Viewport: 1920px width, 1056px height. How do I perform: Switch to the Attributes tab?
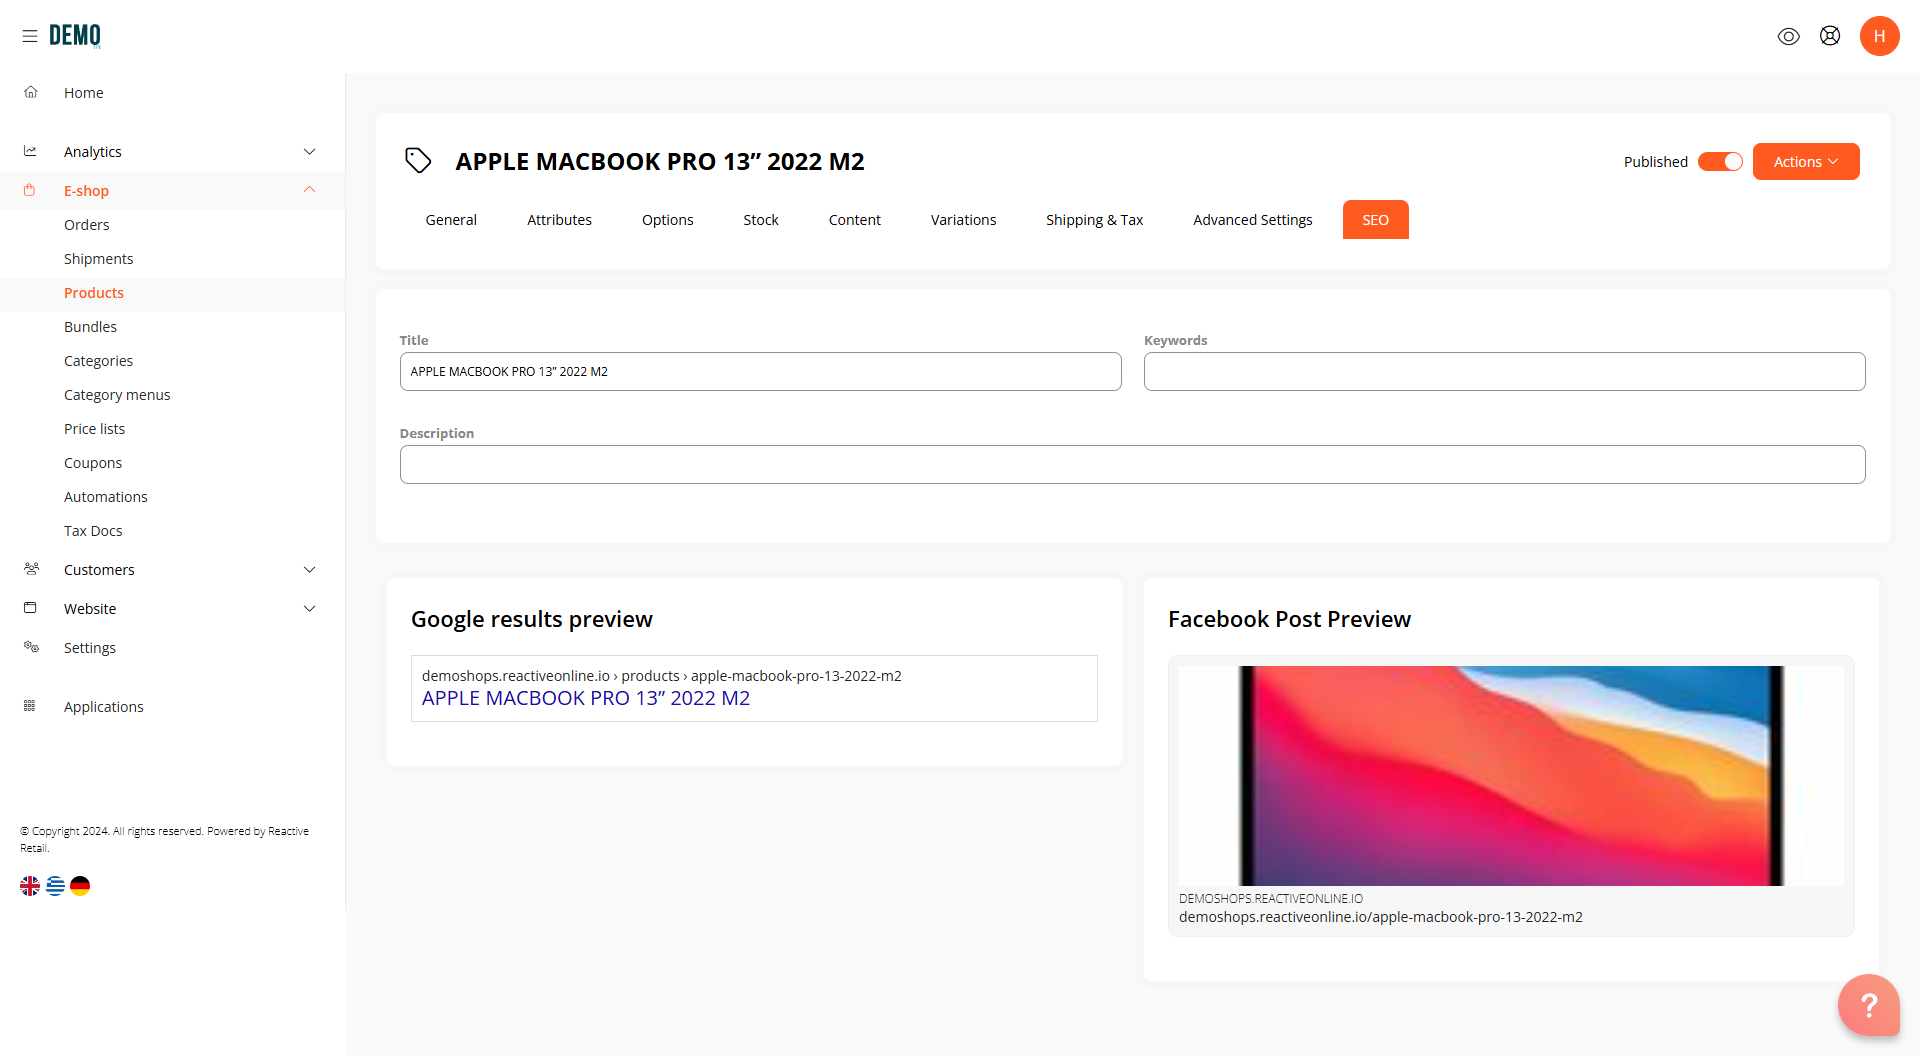coord(559,220)
